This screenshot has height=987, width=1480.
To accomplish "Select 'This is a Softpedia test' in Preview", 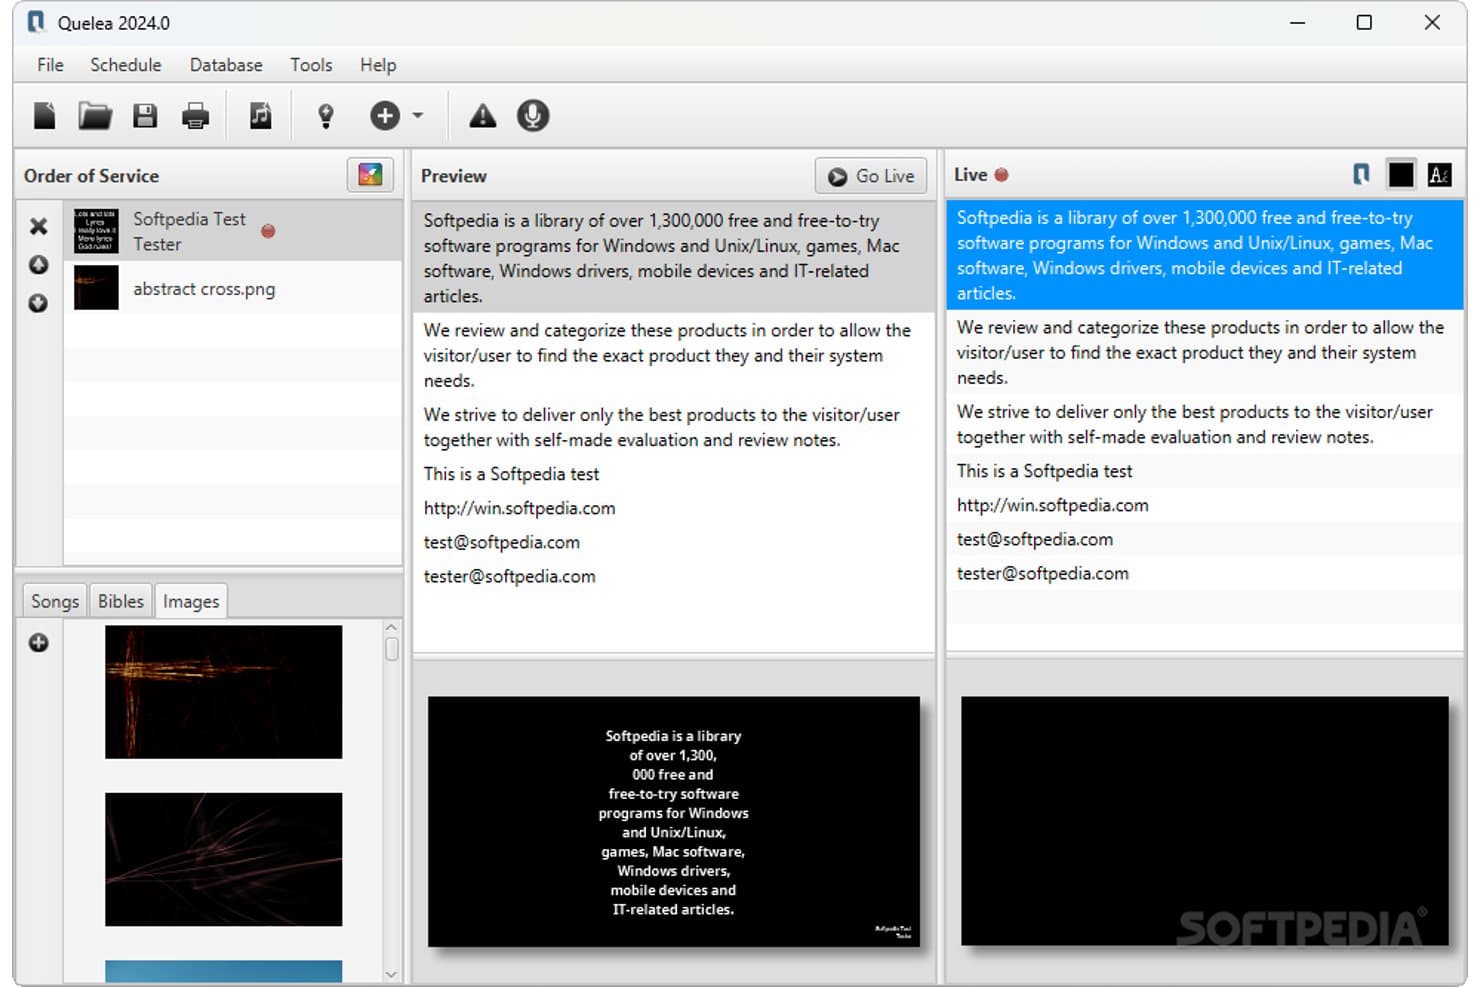I will pos(674,474).
